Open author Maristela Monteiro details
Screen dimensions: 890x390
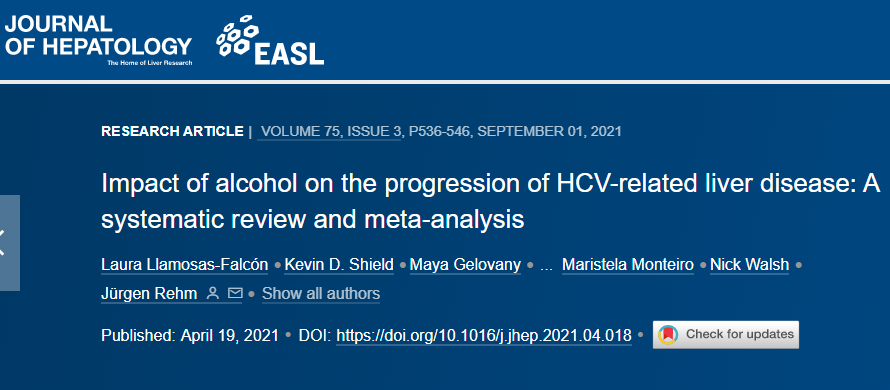click(628, 265)
